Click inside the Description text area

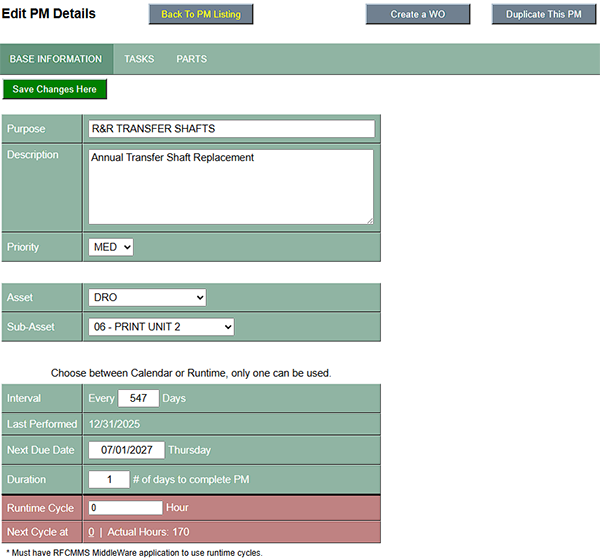[231, 186]
